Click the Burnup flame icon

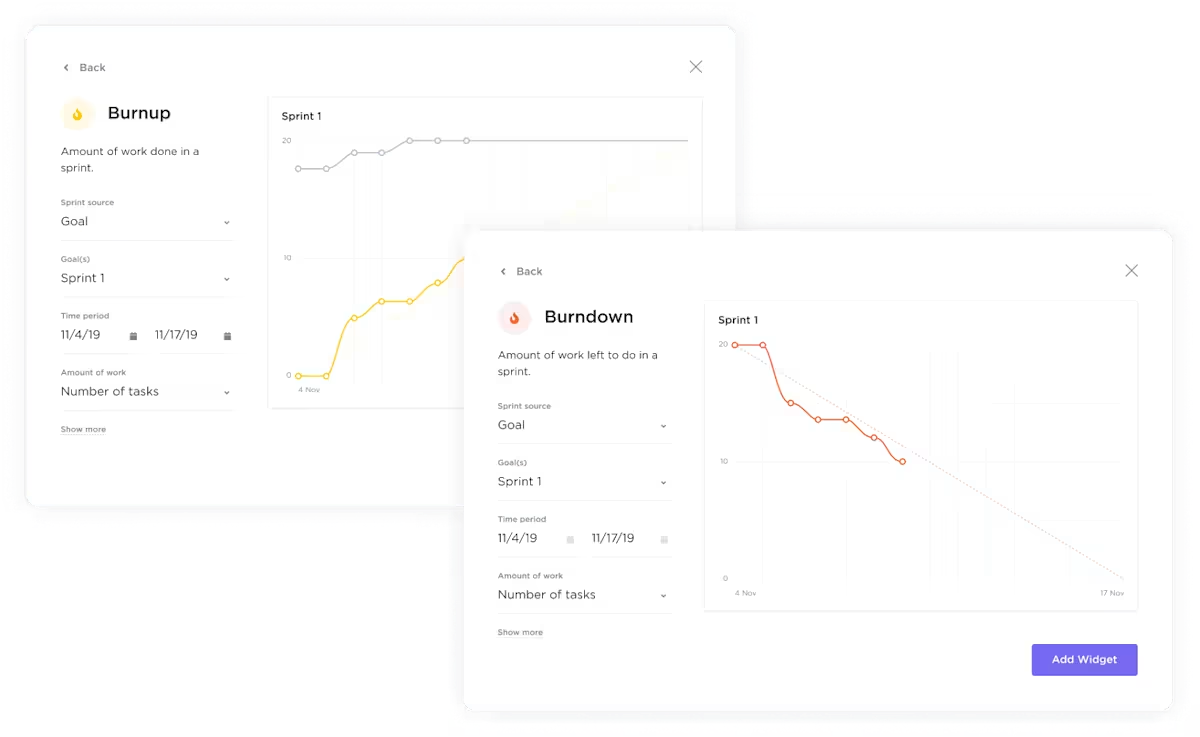click(x=78, y=114)
